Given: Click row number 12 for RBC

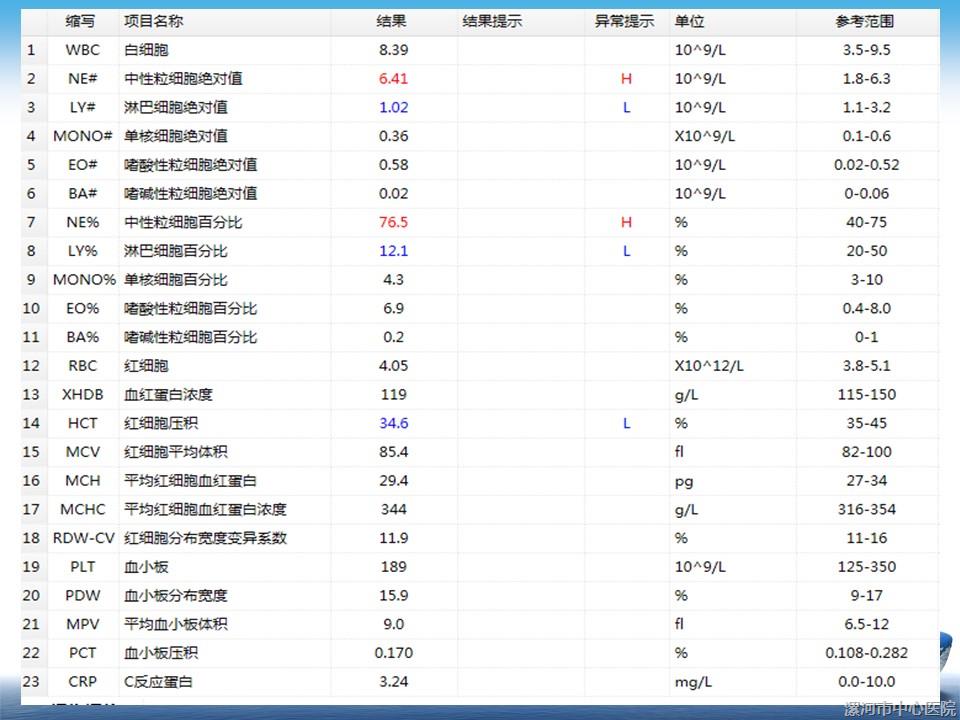Looking at the screenshot, I should pos(32,366).
